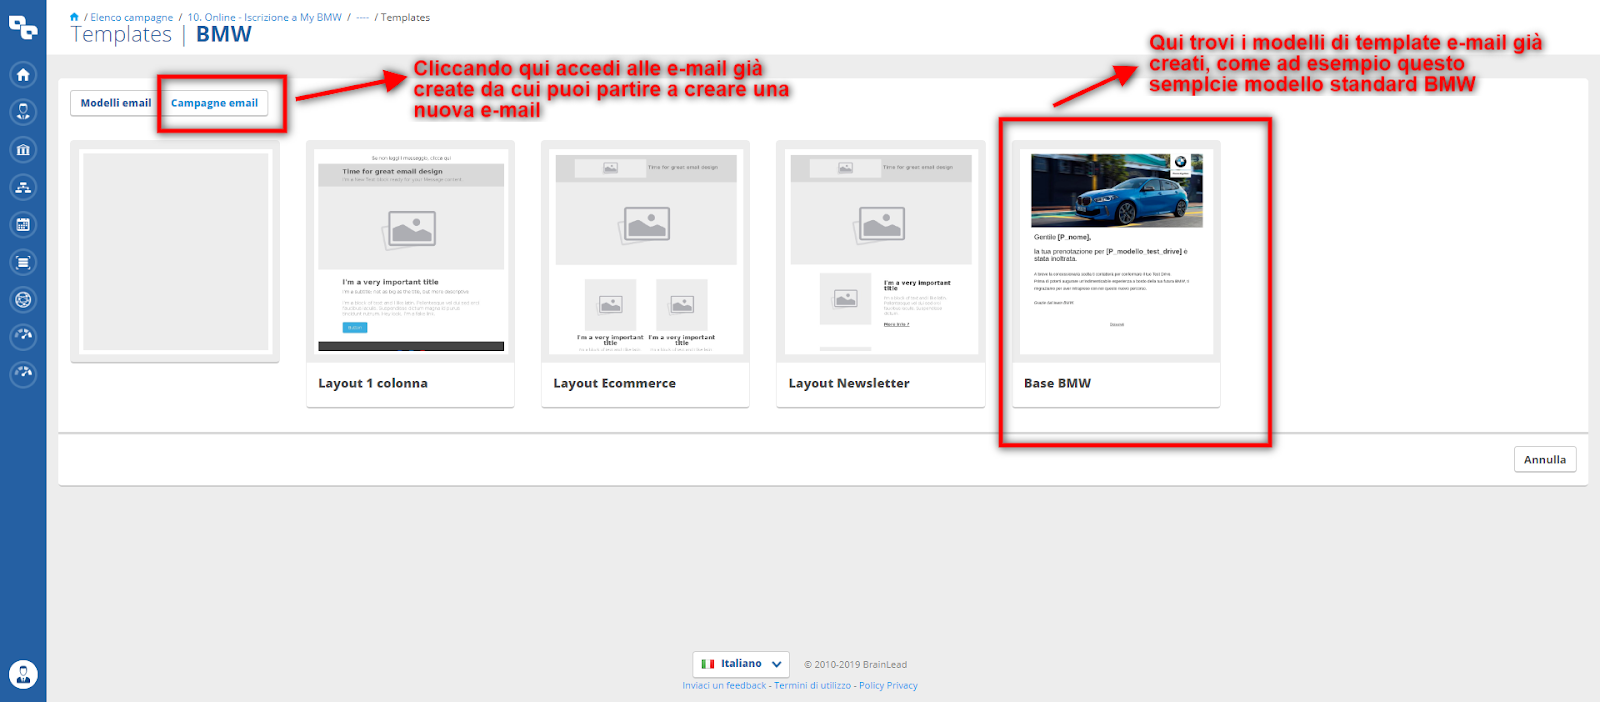Select the Layout Newsletter template thumbnail
Screen dimensions: 1600x702
tap(881, 251)
